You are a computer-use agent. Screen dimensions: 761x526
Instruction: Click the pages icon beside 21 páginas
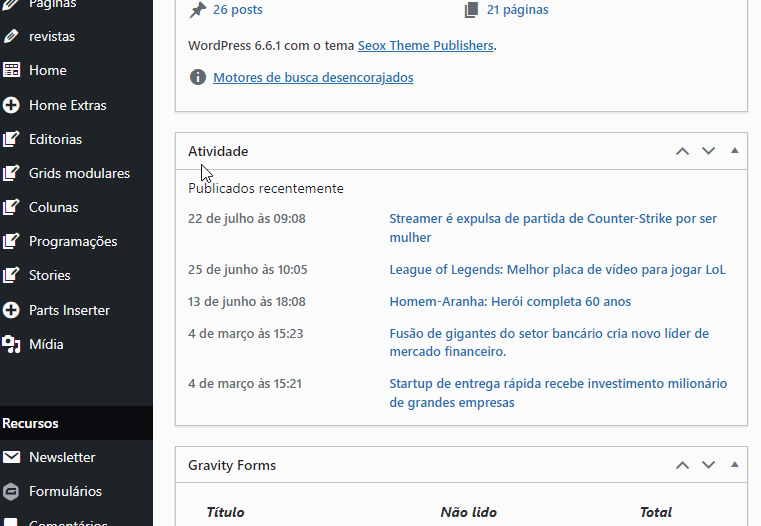[471, 10]
